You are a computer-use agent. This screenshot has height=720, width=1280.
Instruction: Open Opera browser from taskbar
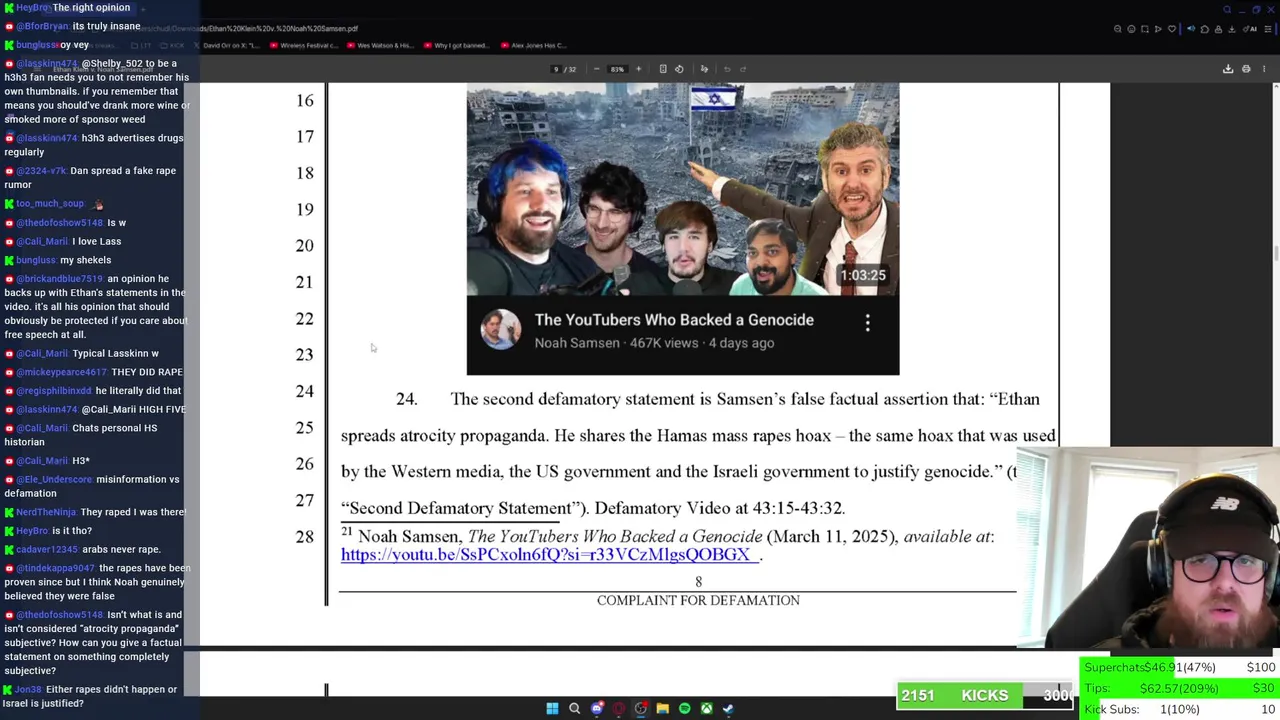coord(619,709)
